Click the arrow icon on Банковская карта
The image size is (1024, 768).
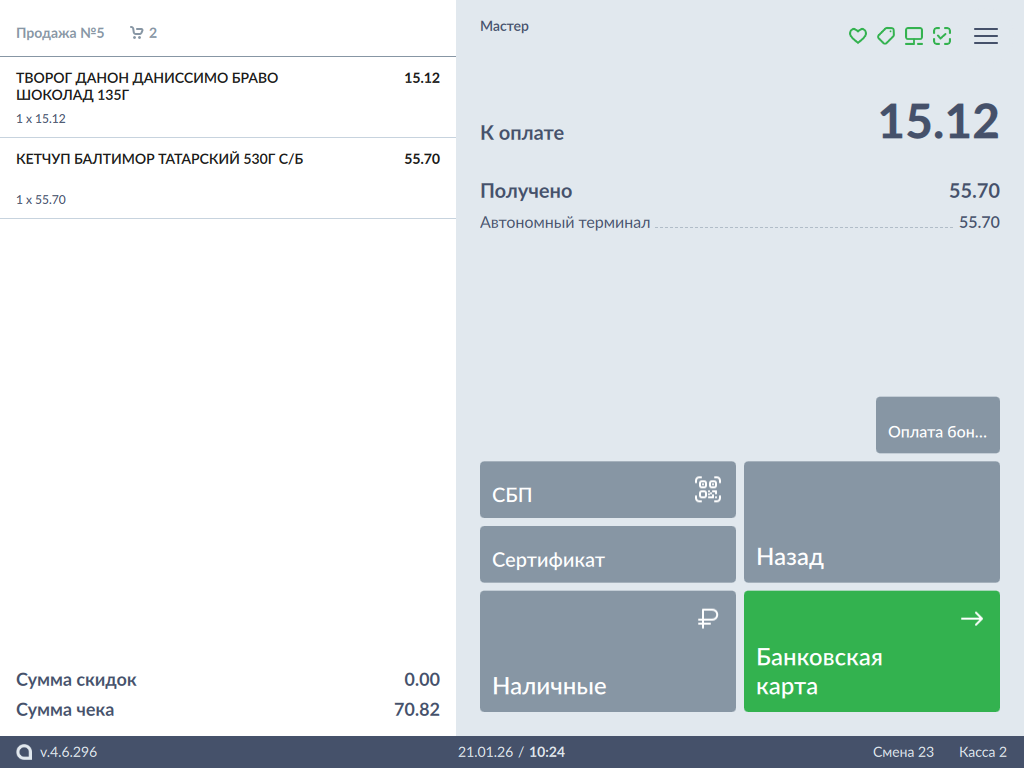click(x=971, y=619)
